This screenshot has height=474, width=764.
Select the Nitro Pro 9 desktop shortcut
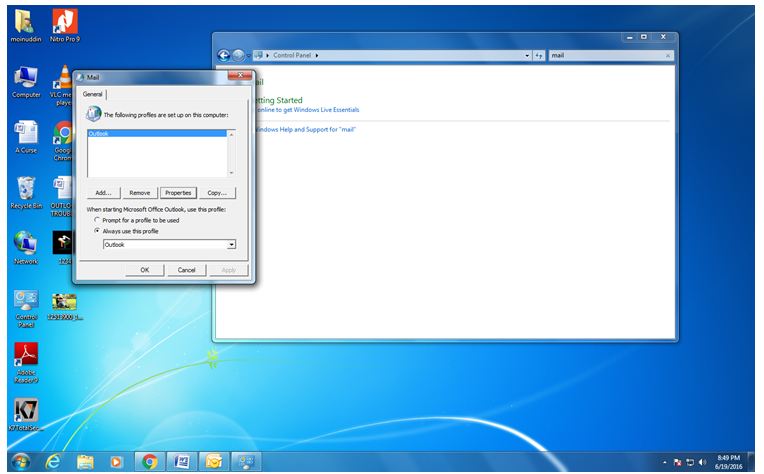64,19
